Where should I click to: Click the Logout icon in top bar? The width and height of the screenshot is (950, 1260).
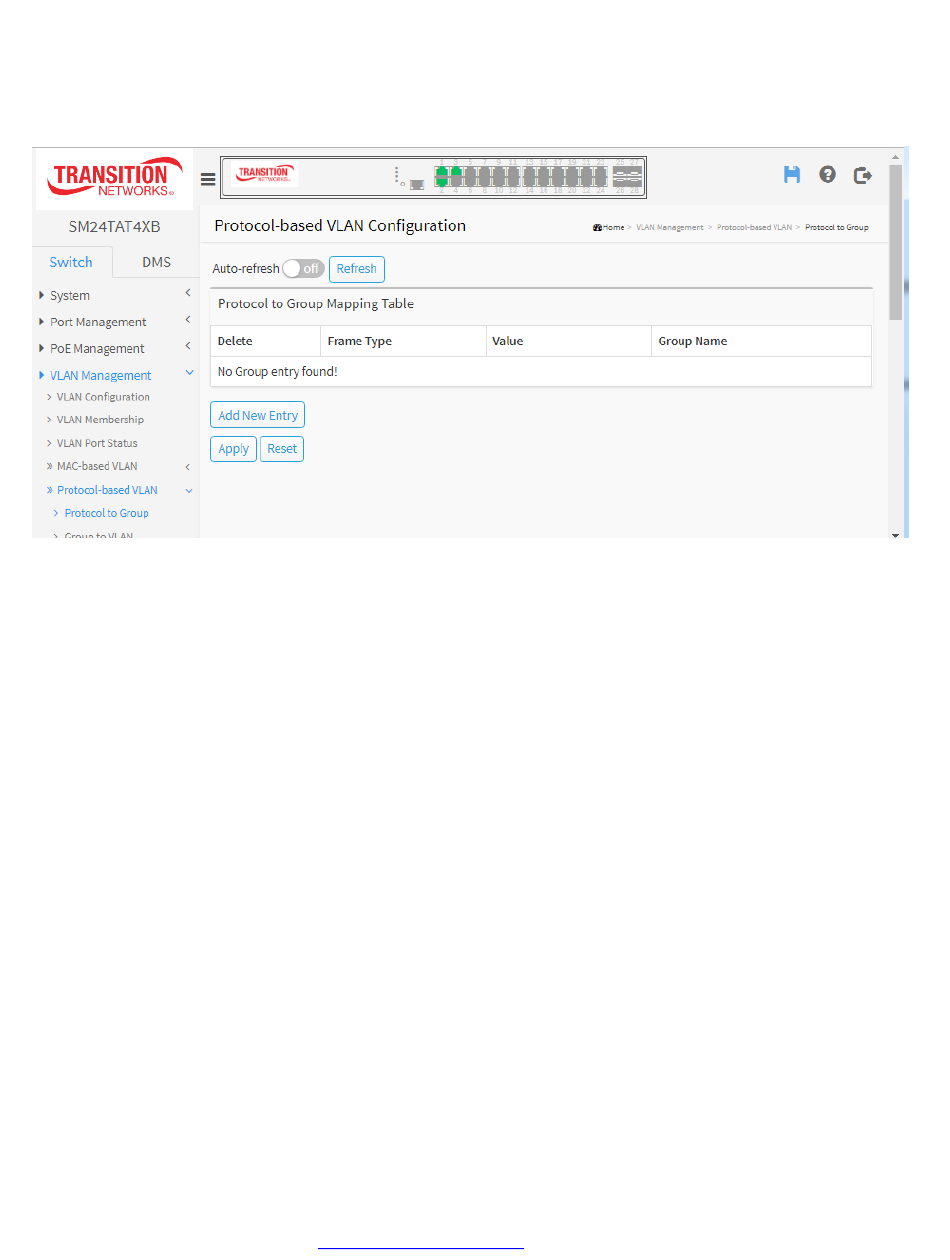coord(862,175)
